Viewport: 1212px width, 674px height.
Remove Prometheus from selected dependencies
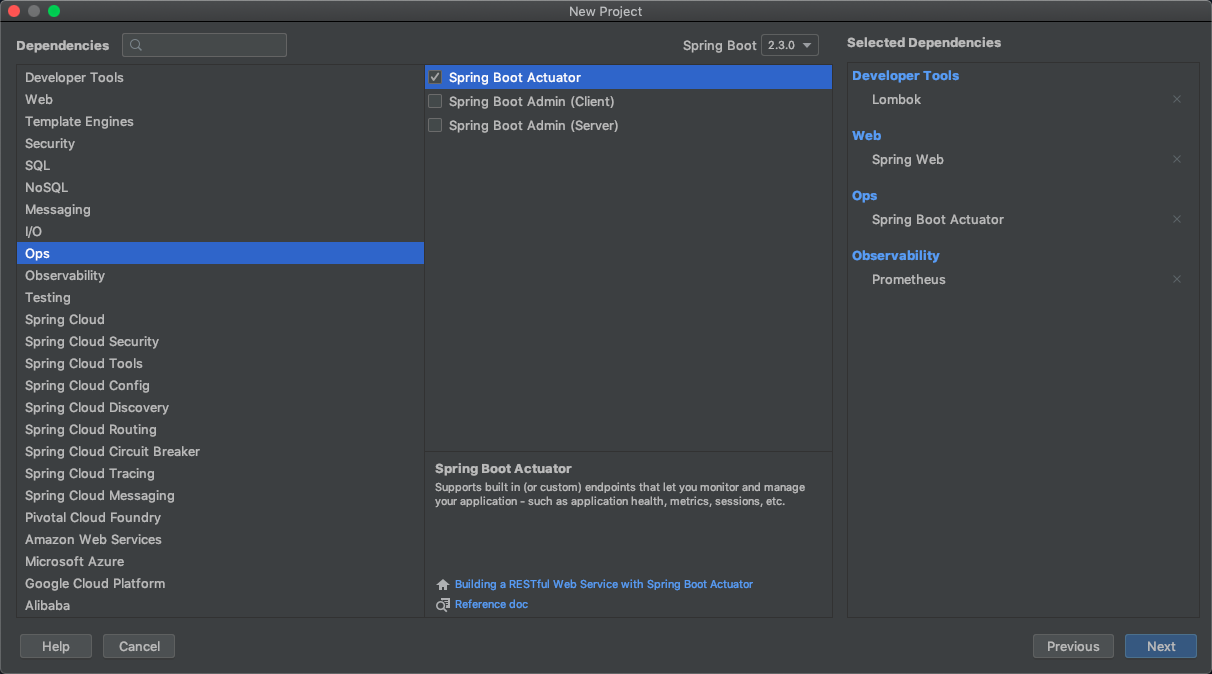click(x=1177, y=279)
